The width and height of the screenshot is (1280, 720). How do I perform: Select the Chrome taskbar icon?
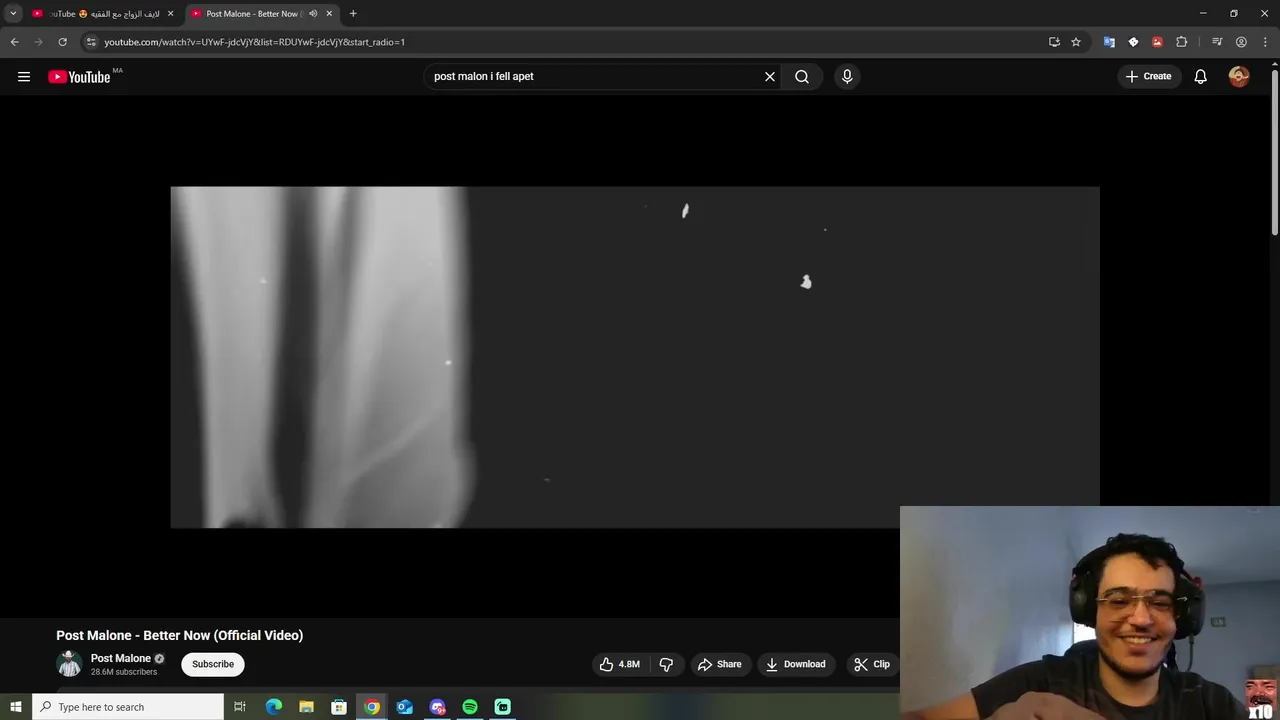coord(372,707)
